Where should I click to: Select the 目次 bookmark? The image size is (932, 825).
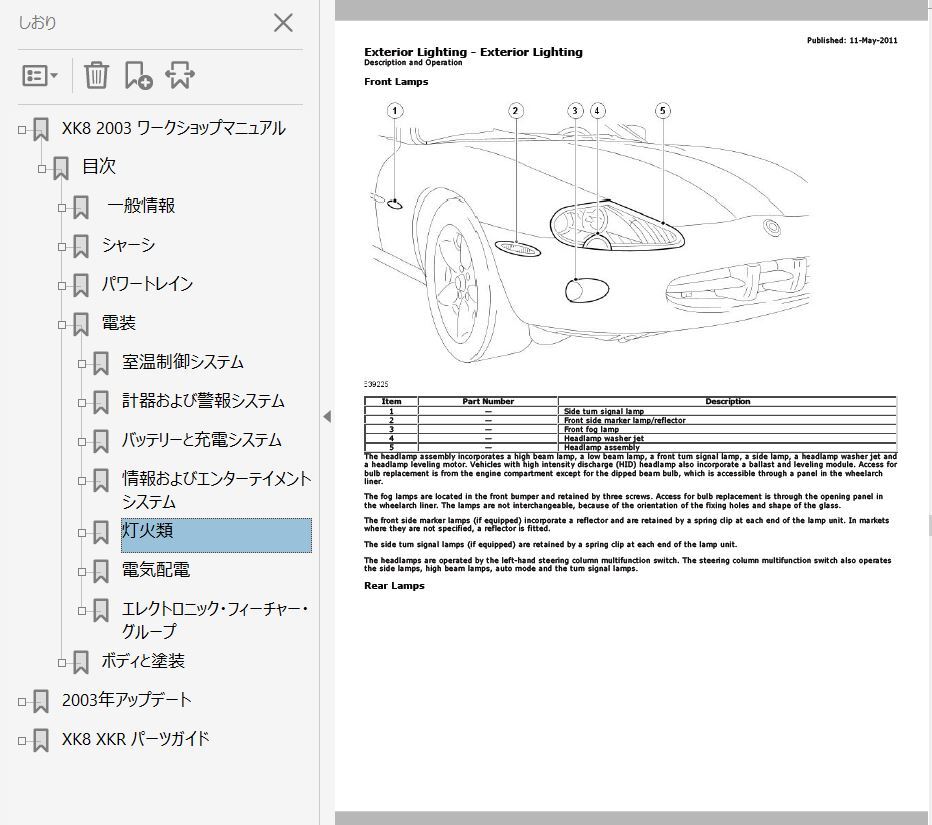click(99, 166)
